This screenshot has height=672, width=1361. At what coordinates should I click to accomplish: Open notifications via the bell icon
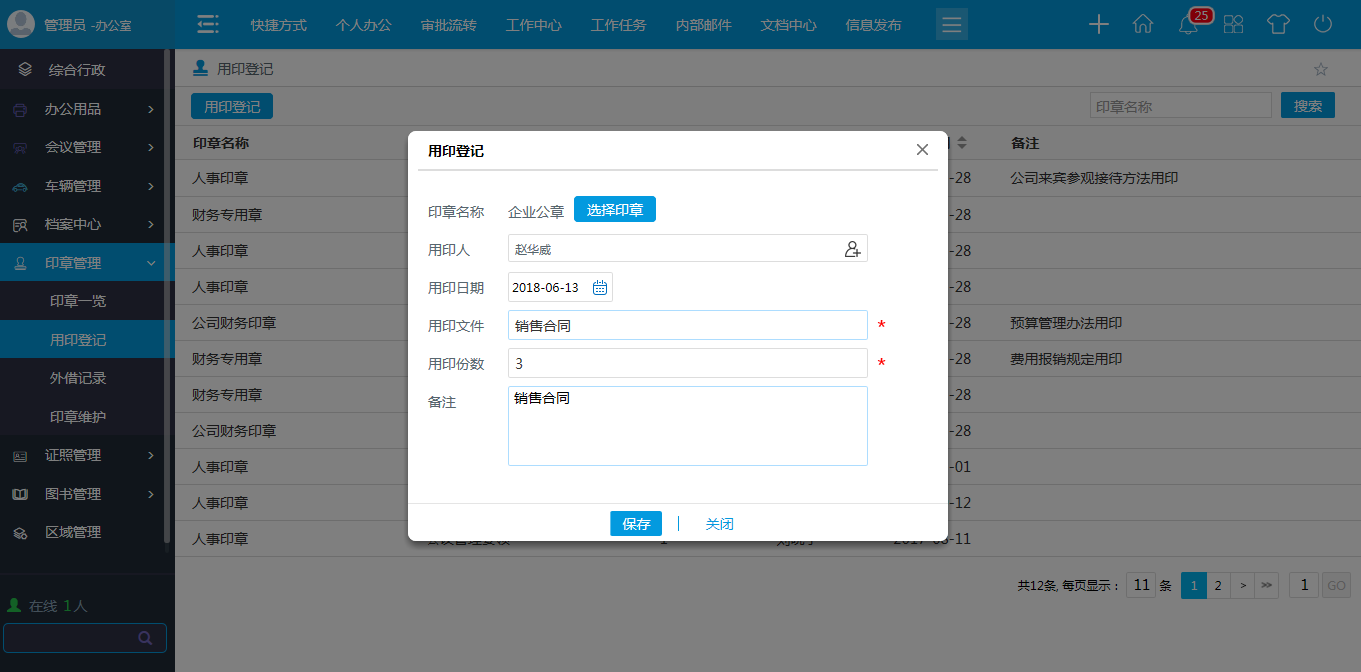click(x=1188, y=24)
